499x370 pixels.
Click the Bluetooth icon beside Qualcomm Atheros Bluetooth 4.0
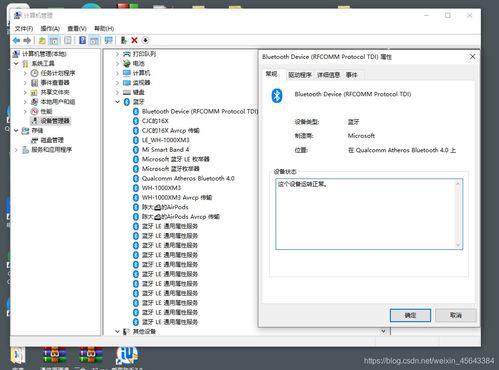click(x=136, y=178)
